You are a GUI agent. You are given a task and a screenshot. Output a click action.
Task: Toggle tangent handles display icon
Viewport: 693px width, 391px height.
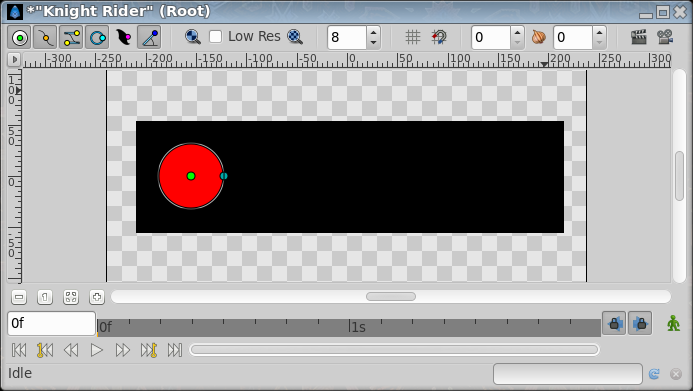pos(71,37)
